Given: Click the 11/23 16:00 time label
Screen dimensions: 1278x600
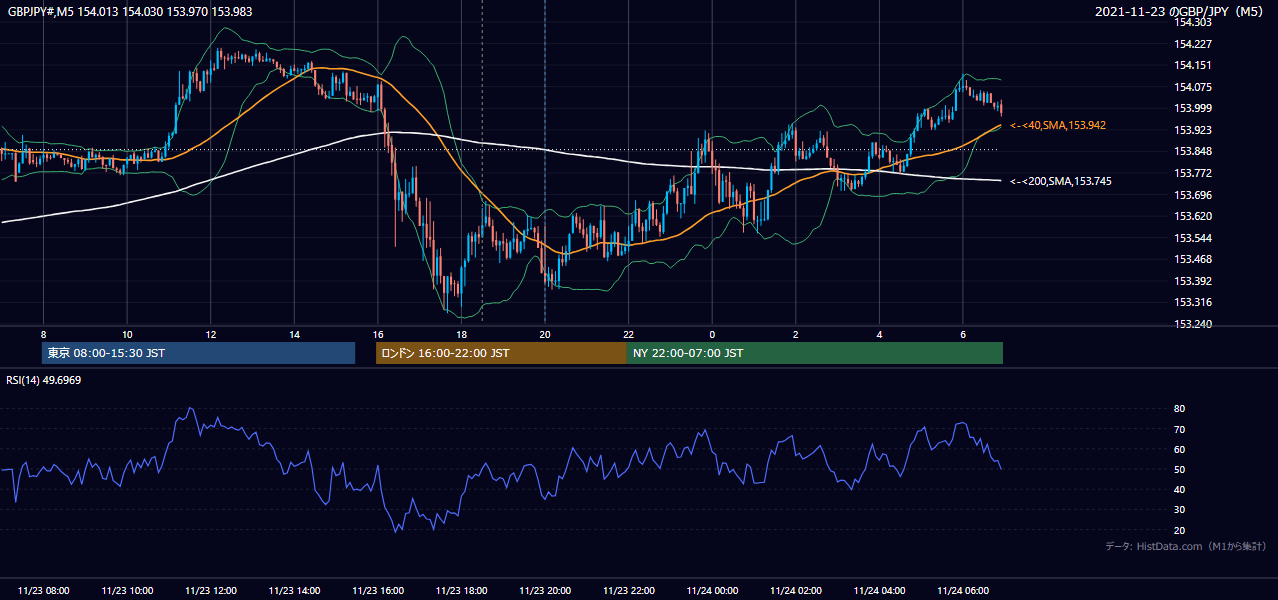Looking at the screenshot, I should [x=377, y=591].
